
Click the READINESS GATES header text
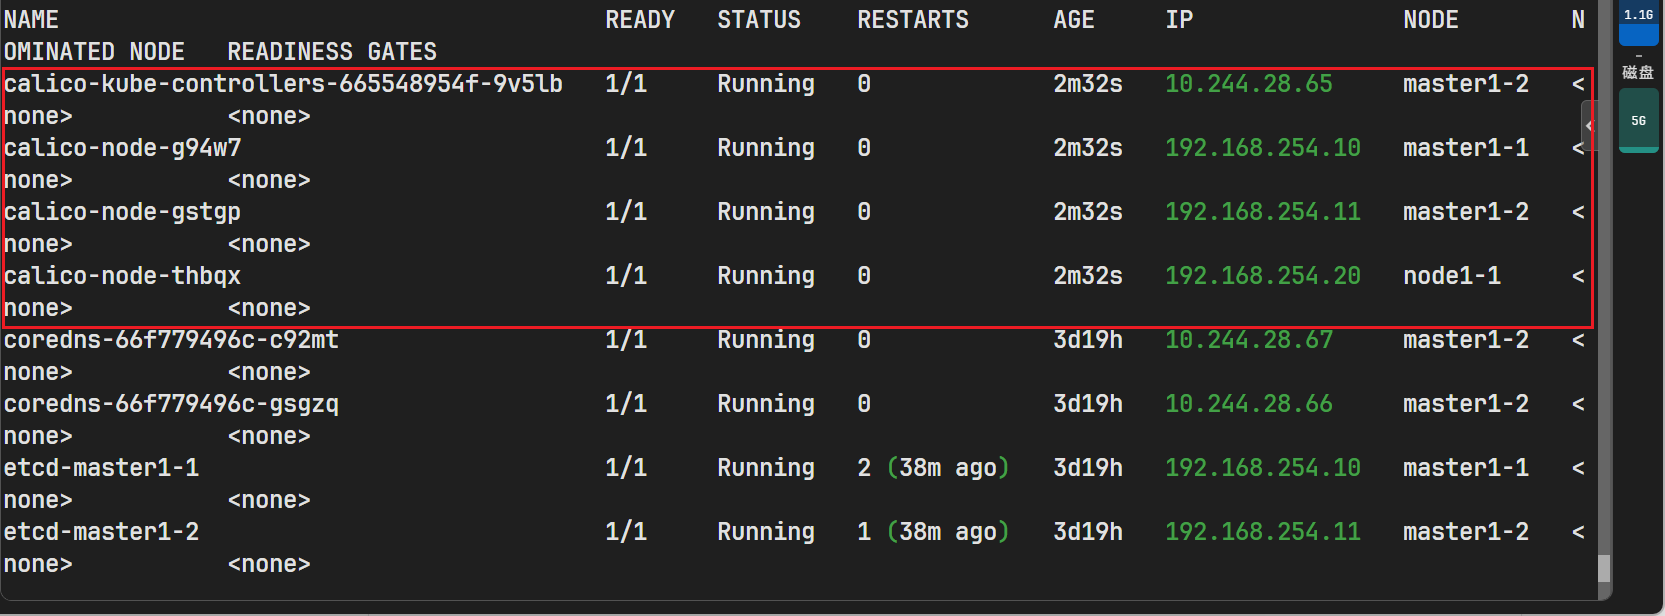point(332,52)
